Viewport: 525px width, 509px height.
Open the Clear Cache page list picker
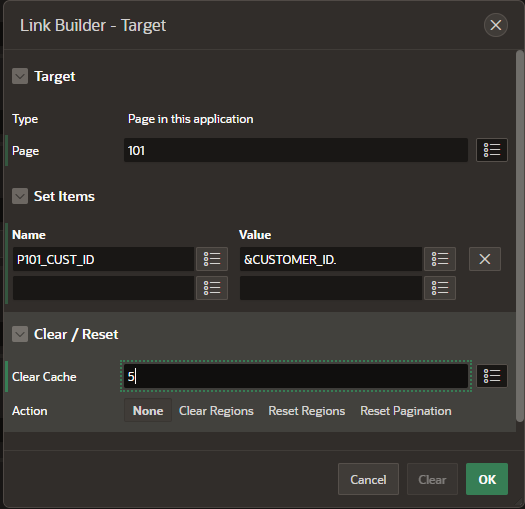click(x=492, y=376)
